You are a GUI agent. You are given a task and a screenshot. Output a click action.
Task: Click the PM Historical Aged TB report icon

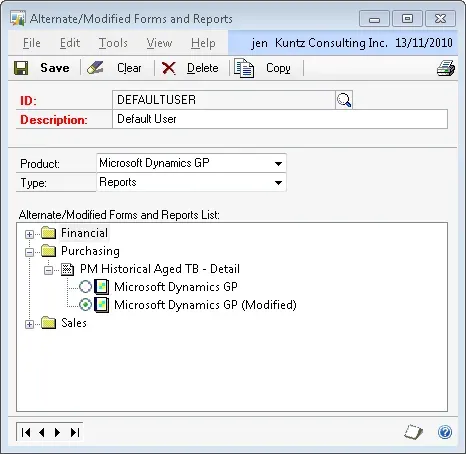(x=68, y=269)
